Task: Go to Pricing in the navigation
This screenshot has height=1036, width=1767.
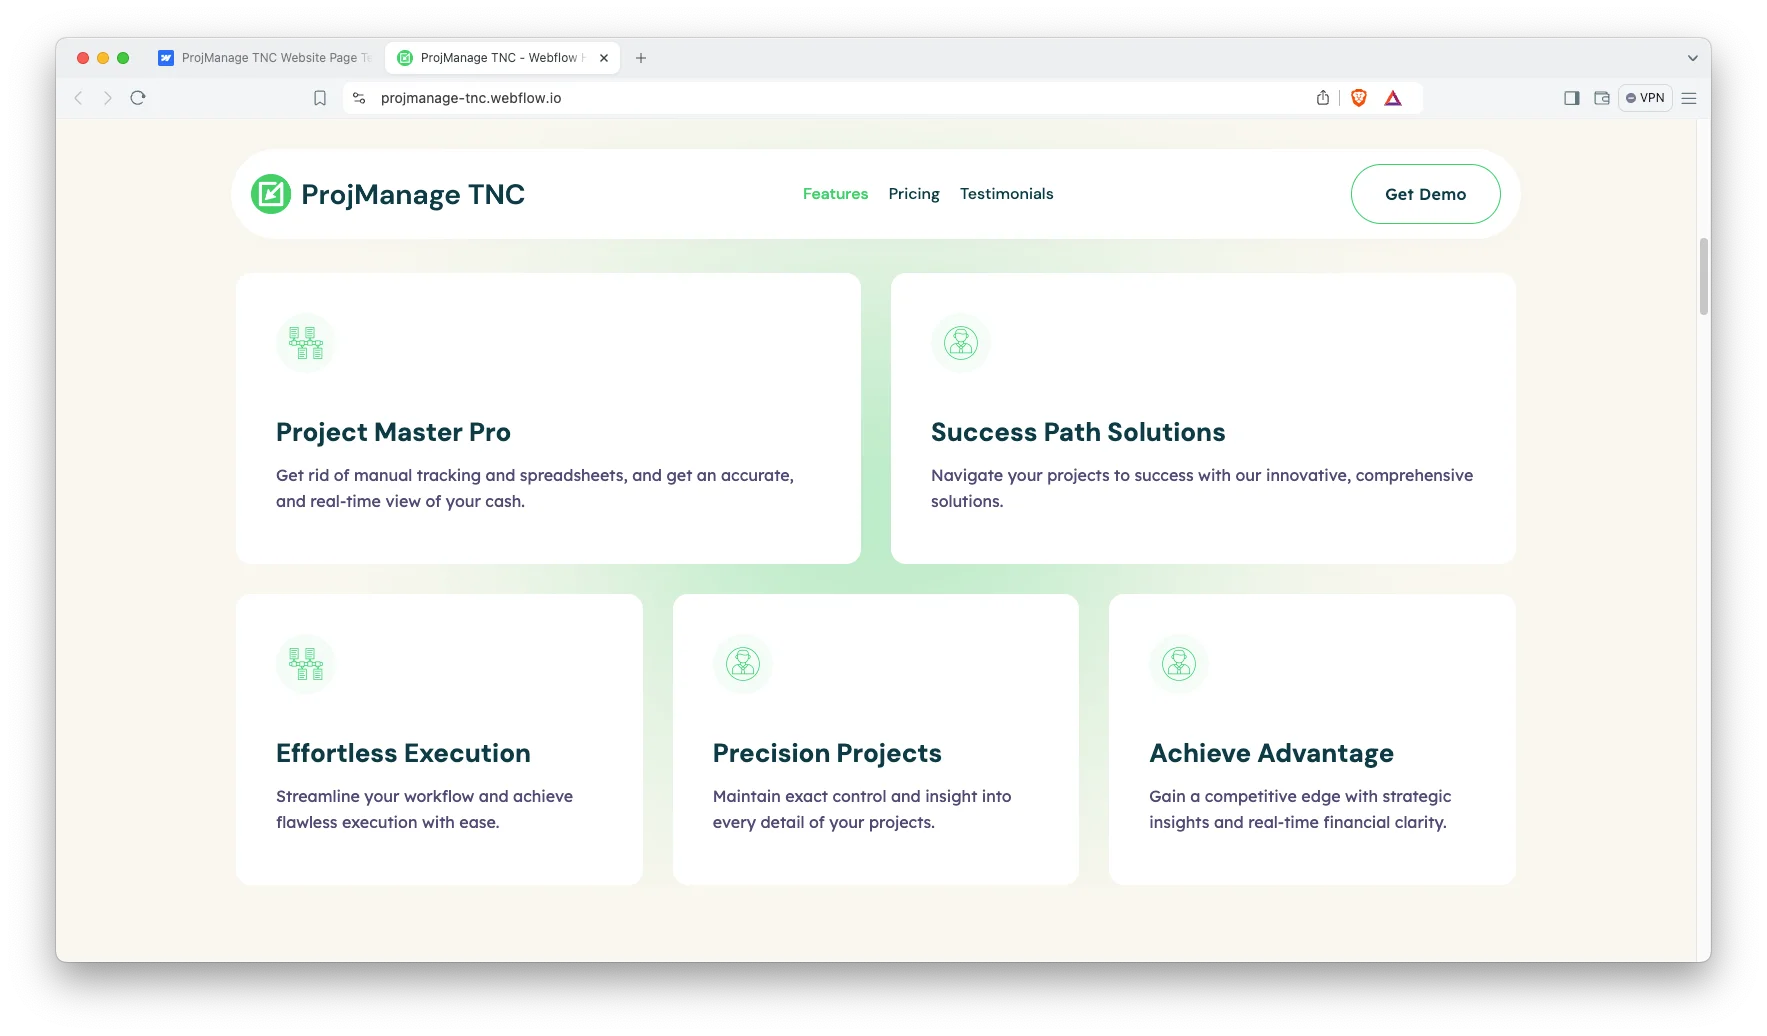Action: pyautogui.click(x=914, y=194)
